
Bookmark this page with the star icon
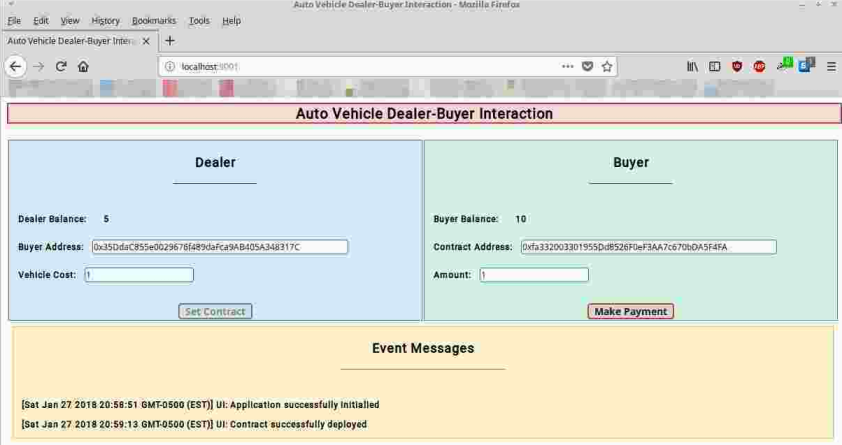click(x=607, y=67)
